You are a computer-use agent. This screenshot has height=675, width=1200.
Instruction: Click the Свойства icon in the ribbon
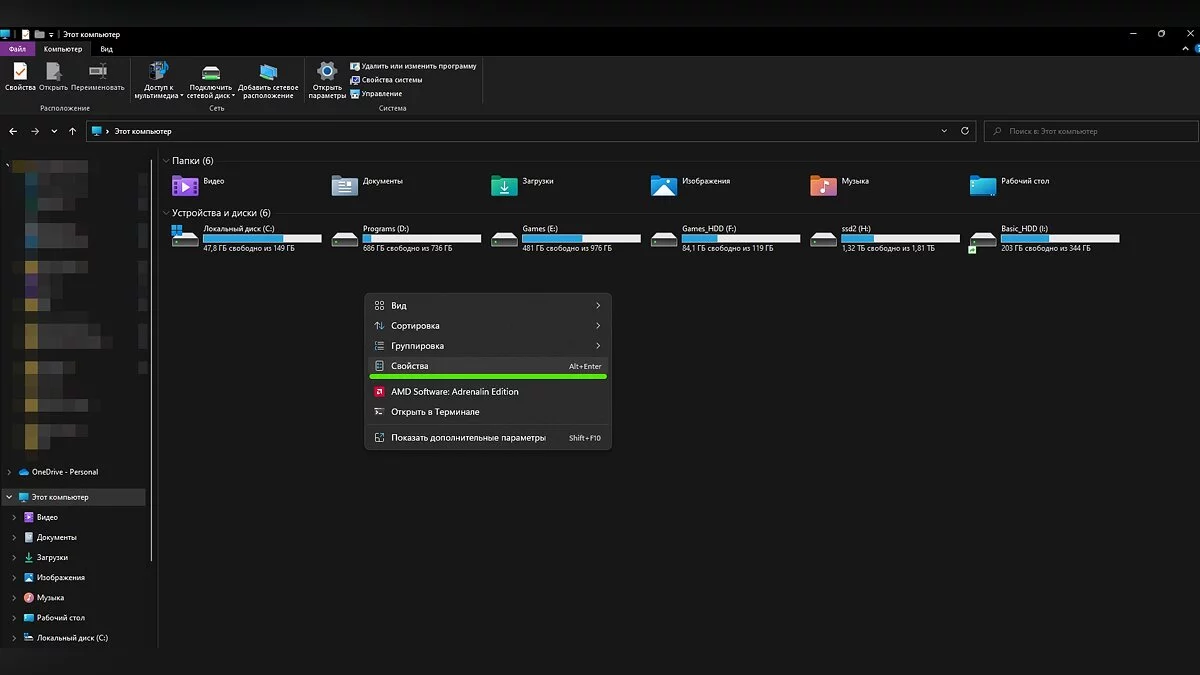pos(20,72)
